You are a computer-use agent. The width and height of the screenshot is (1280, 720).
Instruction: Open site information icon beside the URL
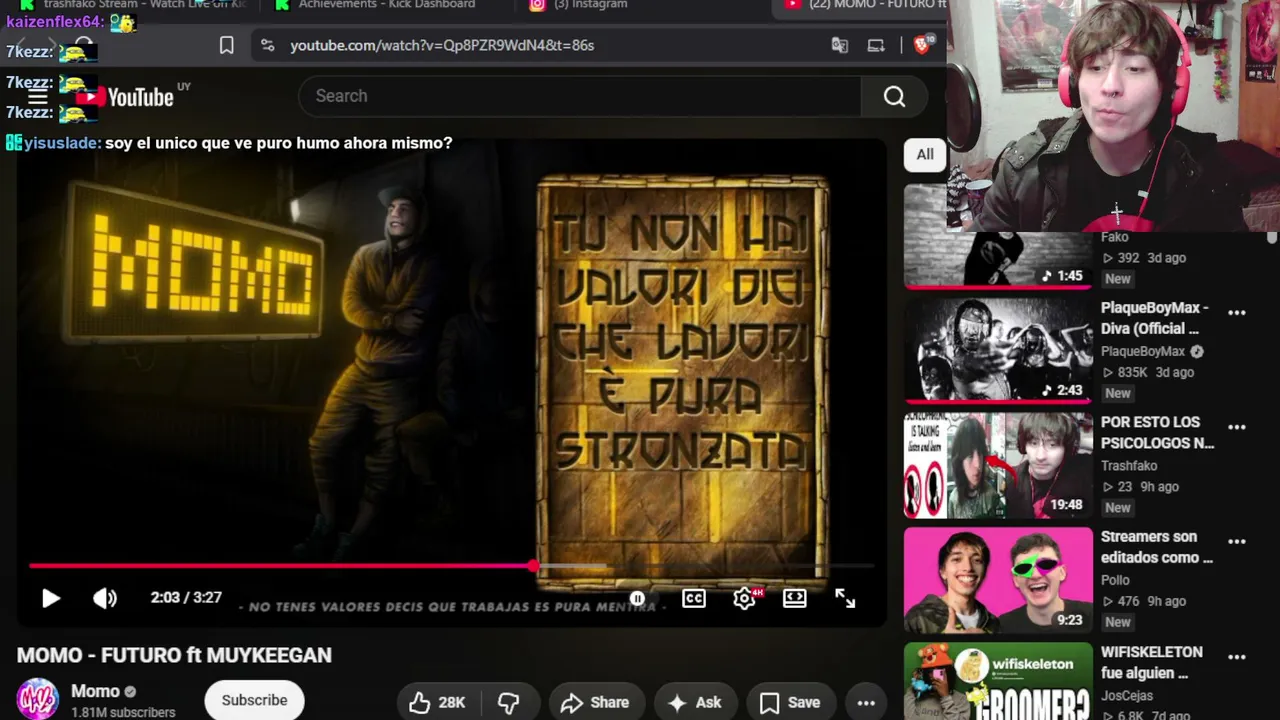[x=267, y=45]
